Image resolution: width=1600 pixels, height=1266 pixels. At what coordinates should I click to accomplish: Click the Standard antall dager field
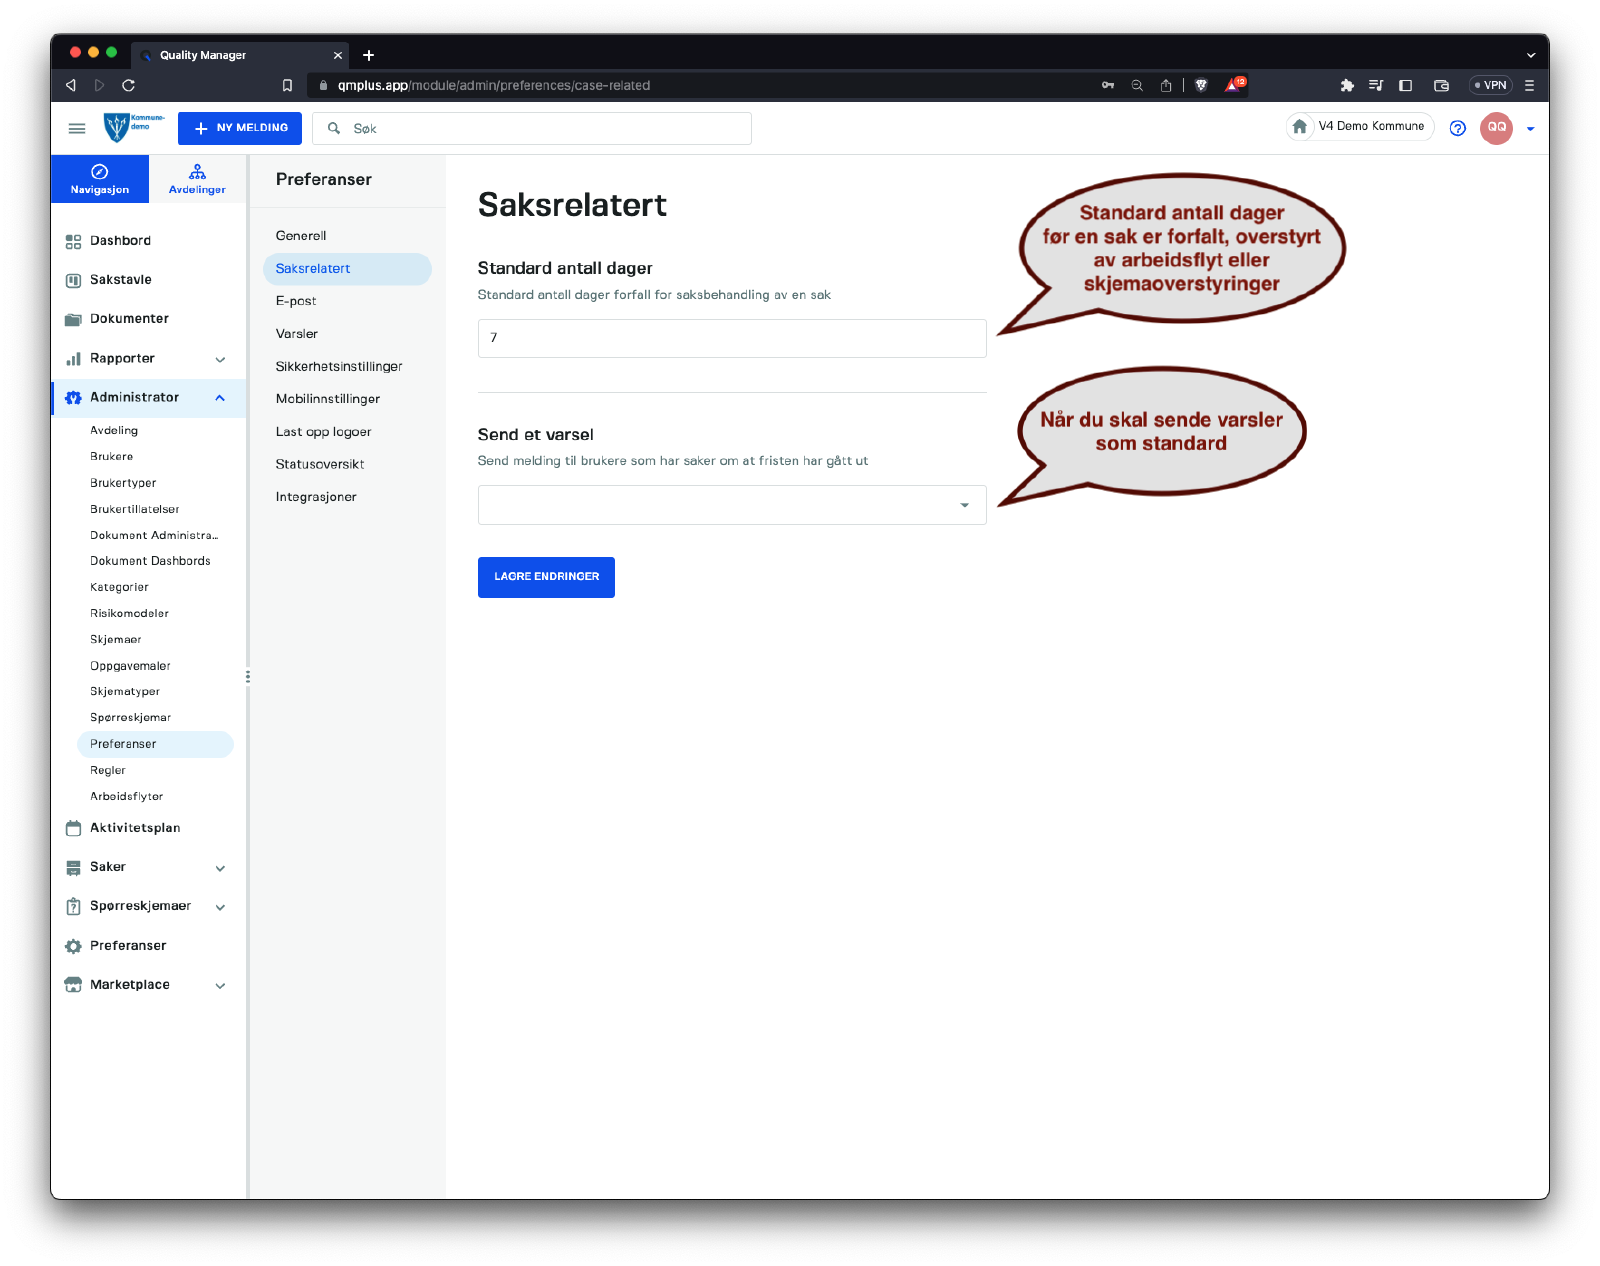tap(732, 338)
